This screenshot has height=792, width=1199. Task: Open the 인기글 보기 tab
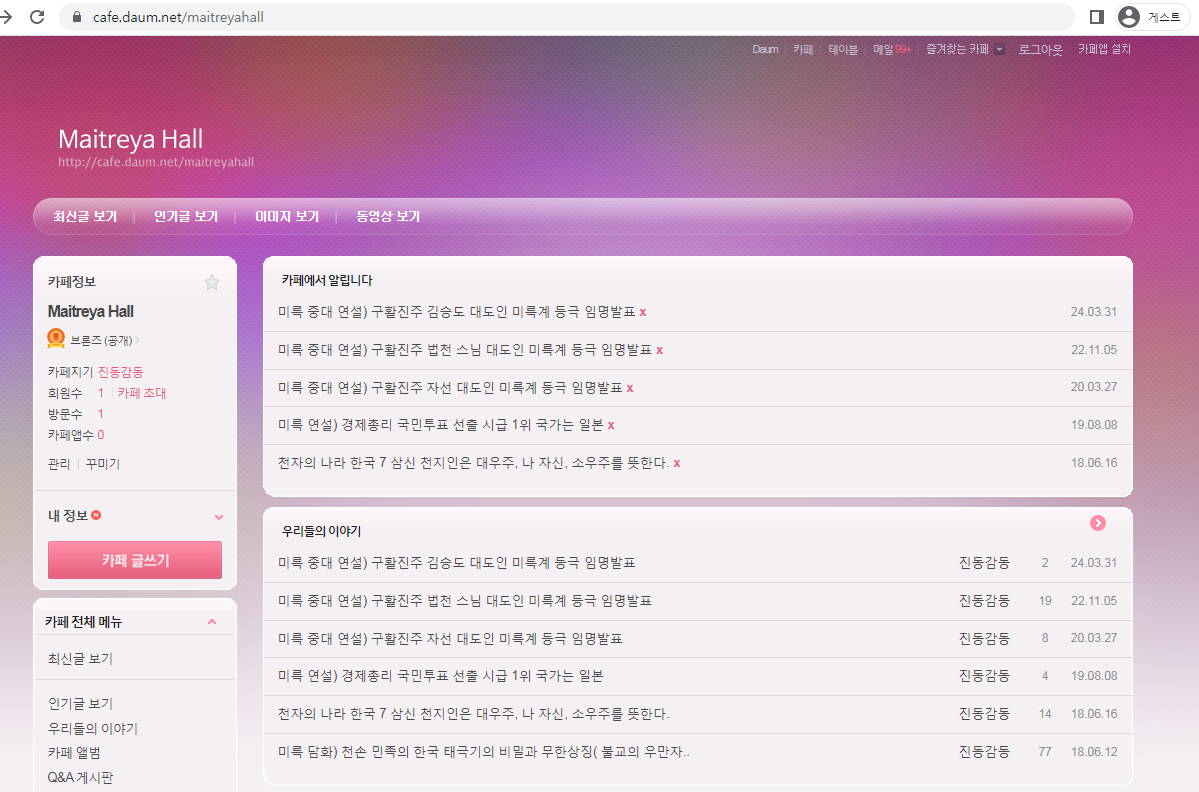pos(186,216)
